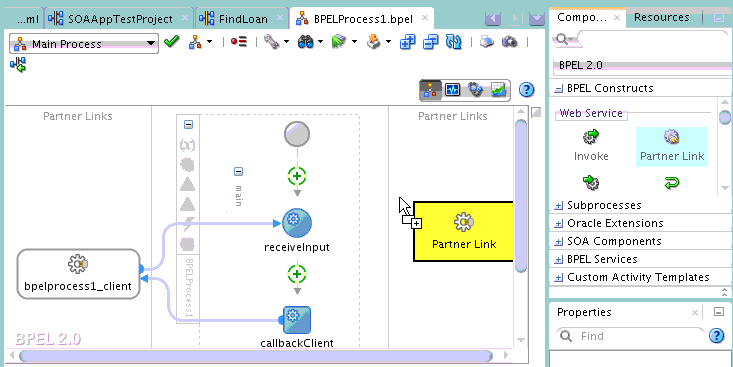Expand the SOA Components section
The height and width of the screenshot is (367, 733).
[x=559, y=242]
